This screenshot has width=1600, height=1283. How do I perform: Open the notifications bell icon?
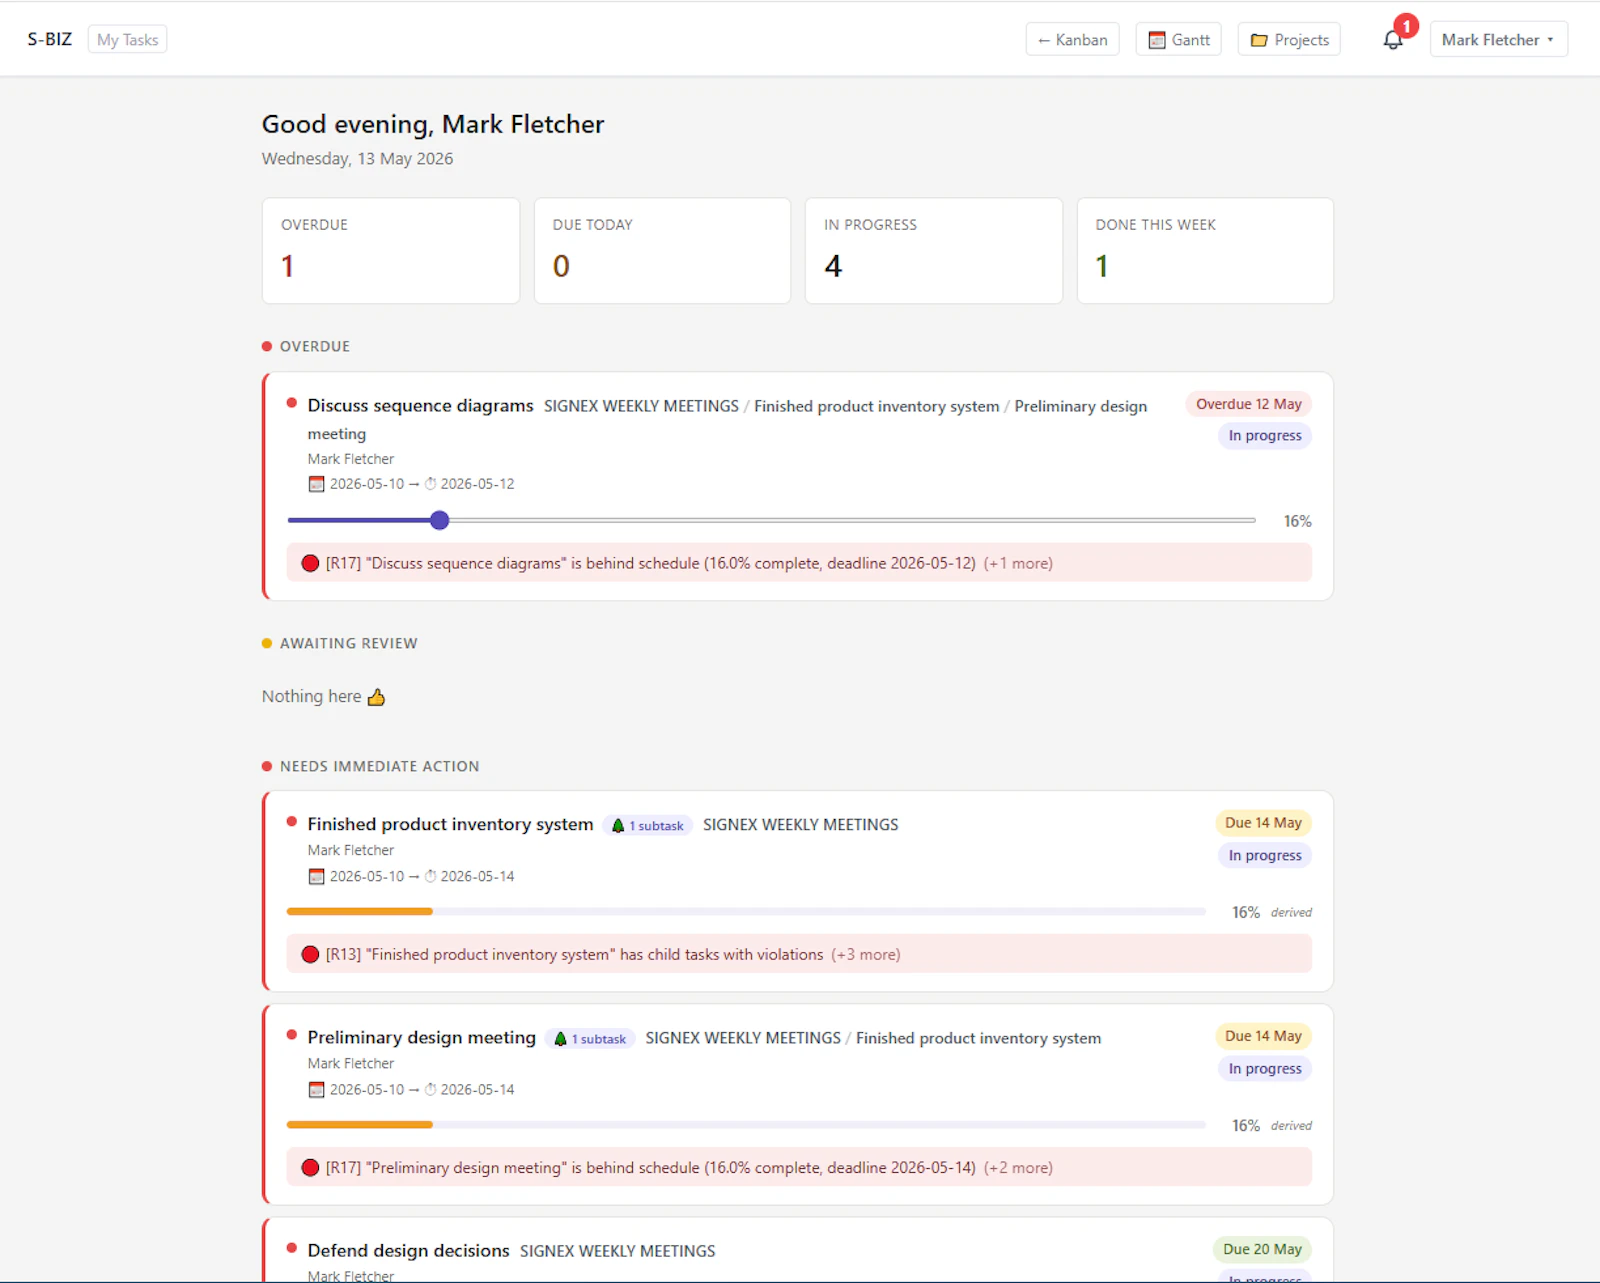tap(1392, 40)
